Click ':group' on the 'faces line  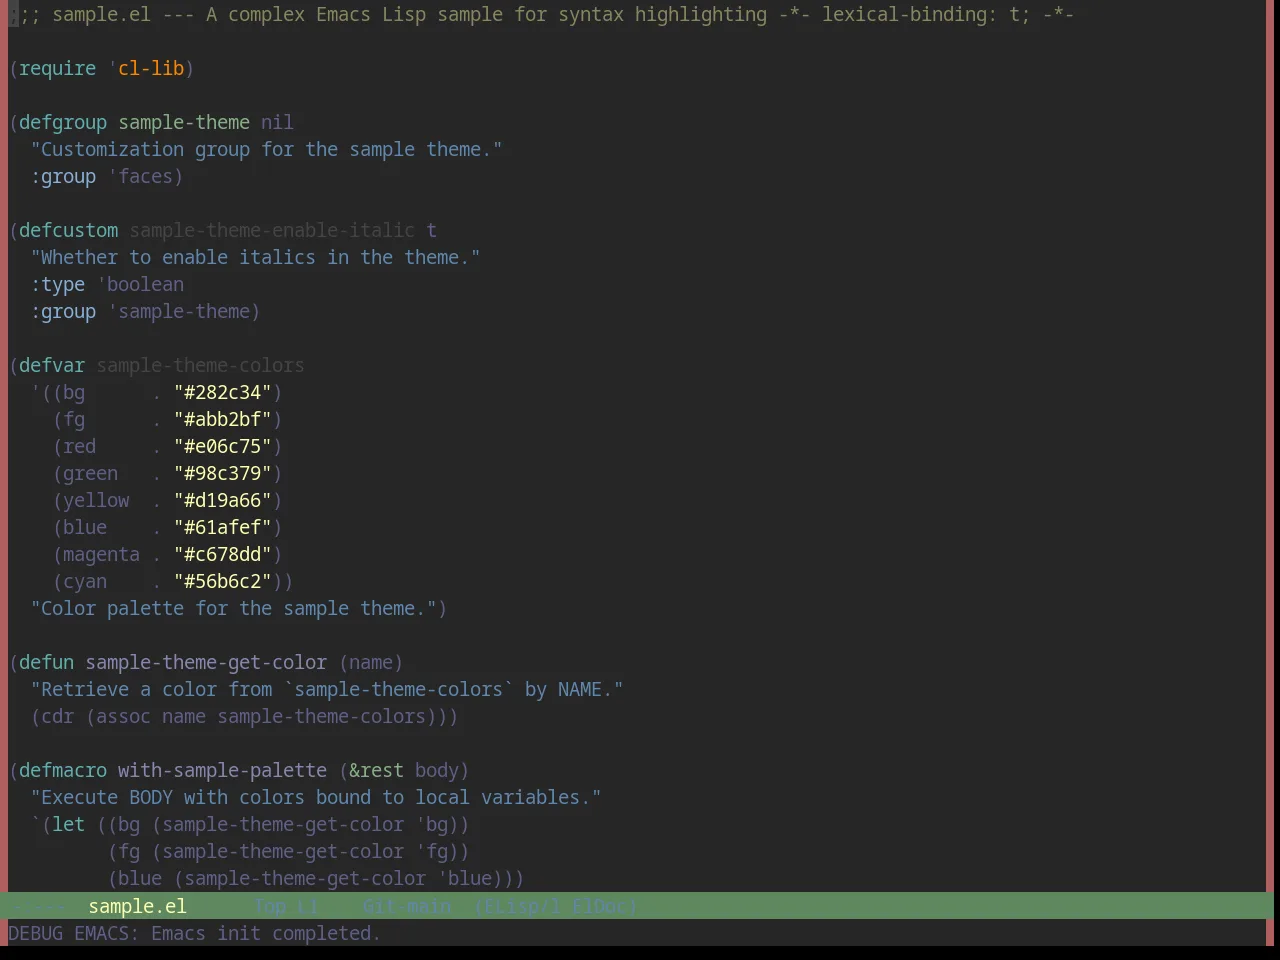tap(63, 176)
